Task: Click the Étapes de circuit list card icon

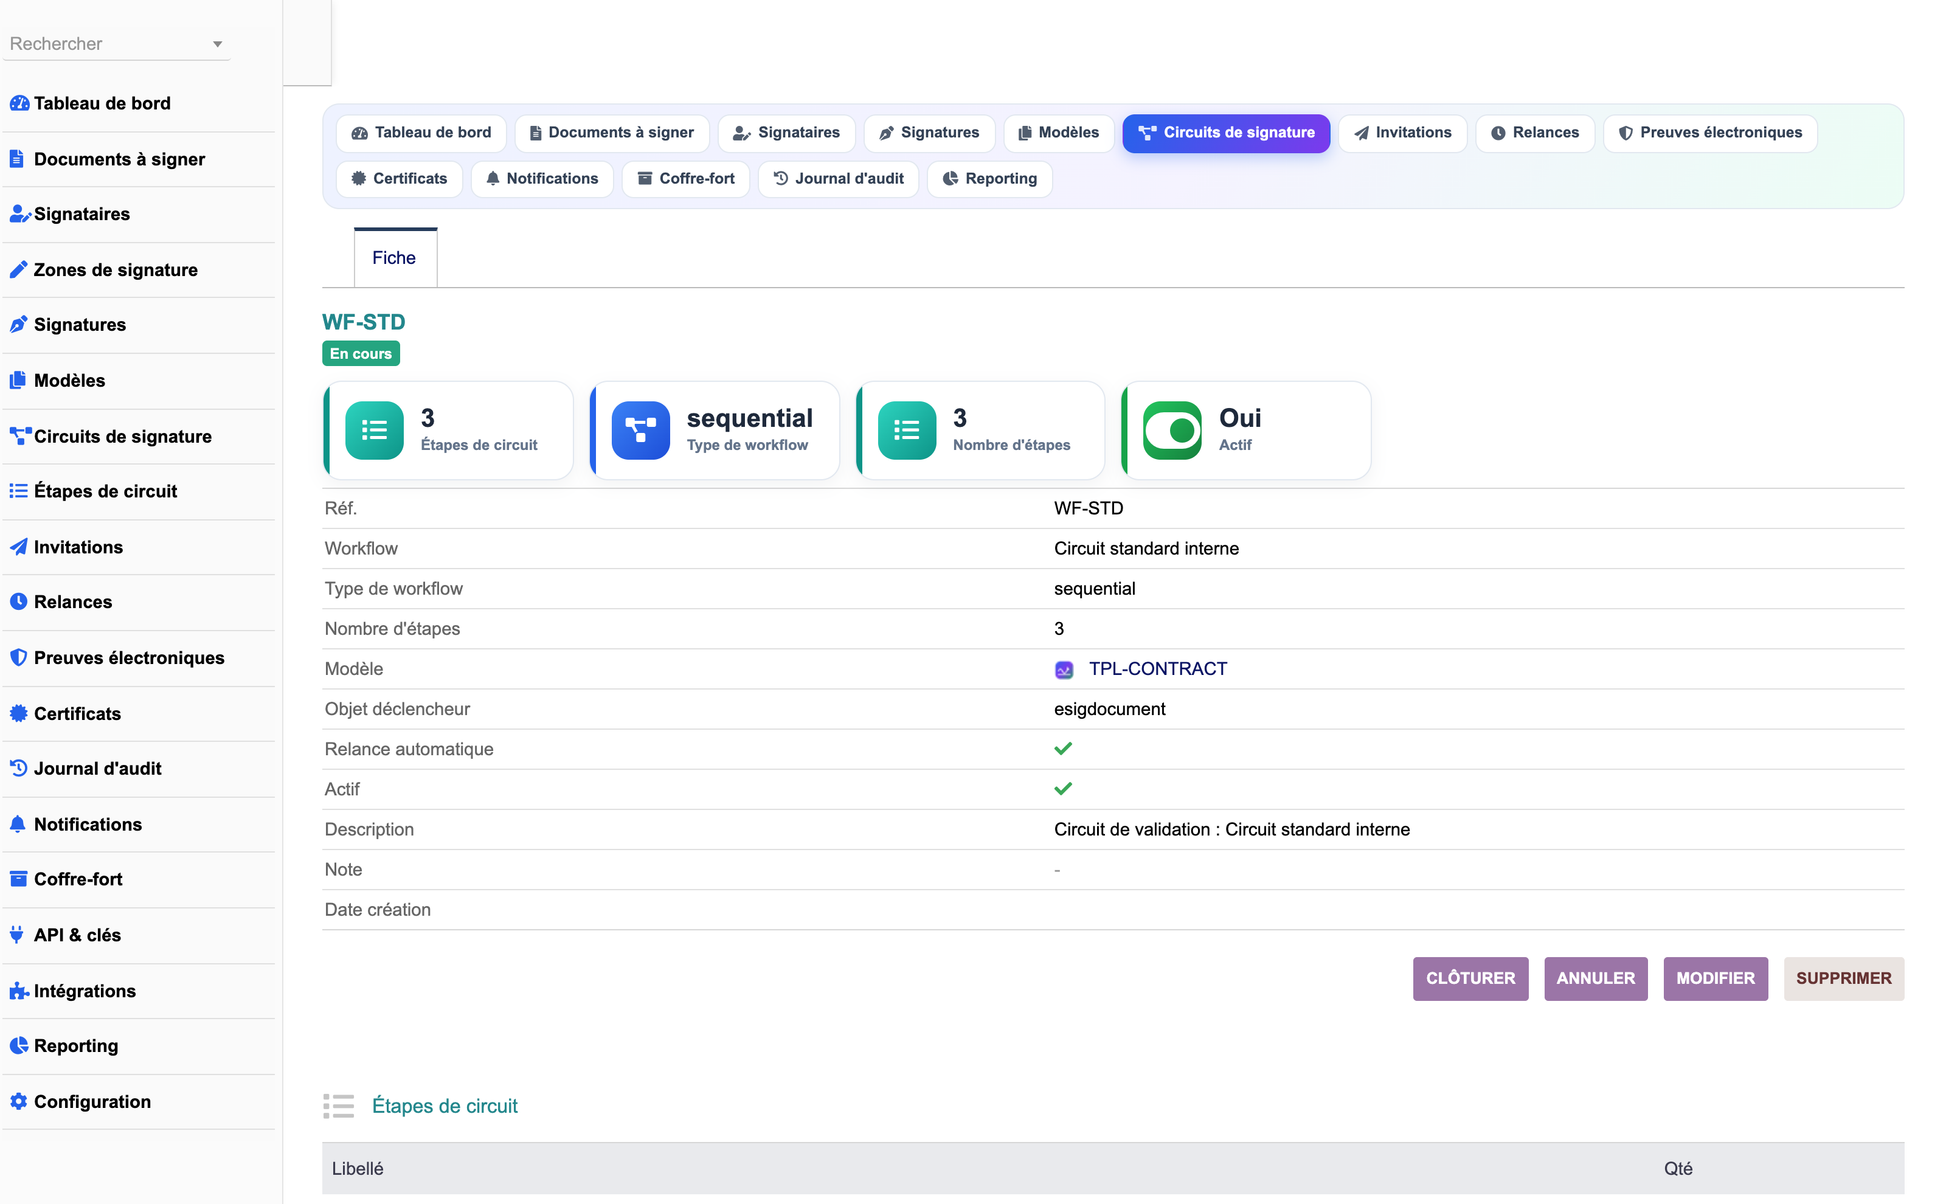Action: 374,430
